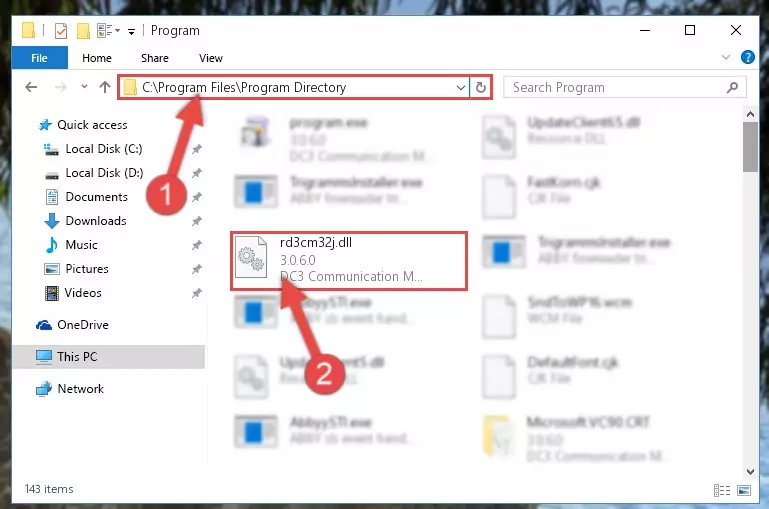Go forward with the forward arrow

pos(61,87)
